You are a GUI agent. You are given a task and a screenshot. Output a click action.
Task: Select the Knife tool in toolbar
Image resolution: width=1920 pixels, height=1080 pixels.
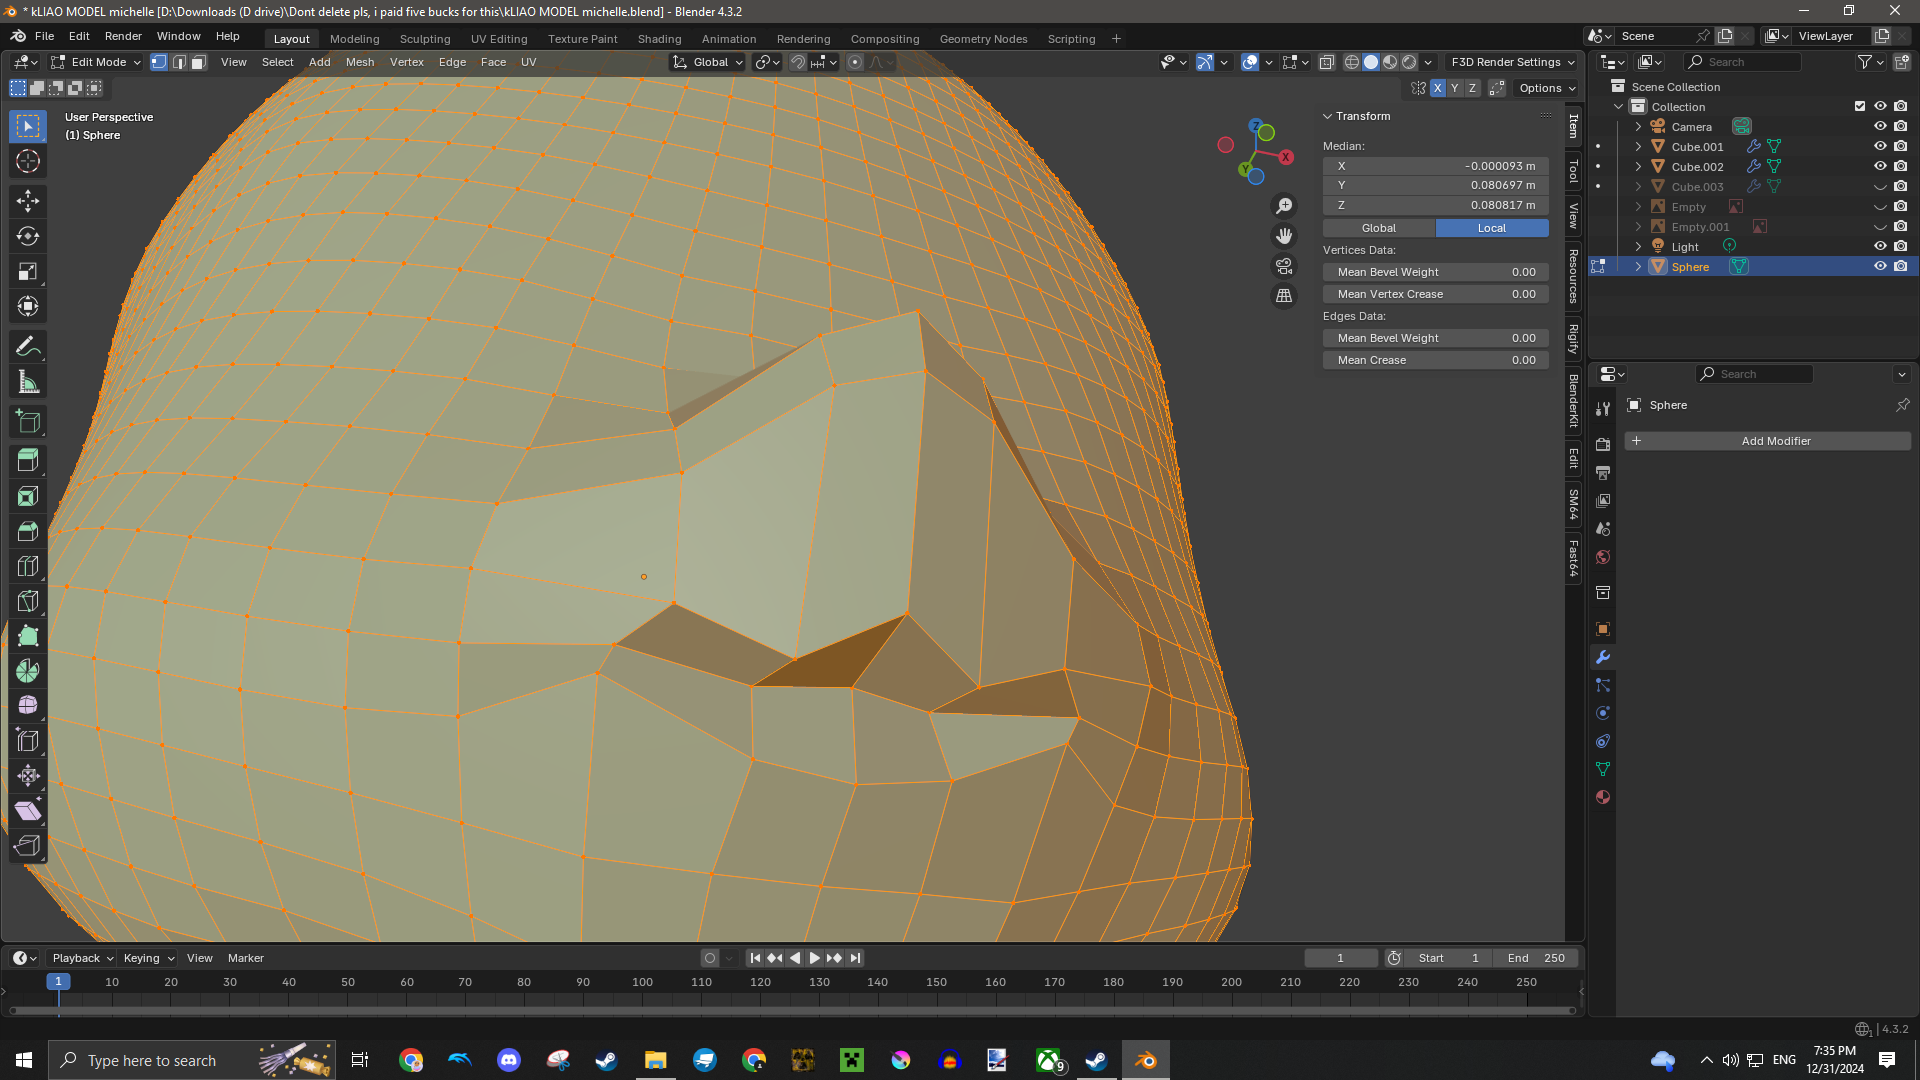28,601
